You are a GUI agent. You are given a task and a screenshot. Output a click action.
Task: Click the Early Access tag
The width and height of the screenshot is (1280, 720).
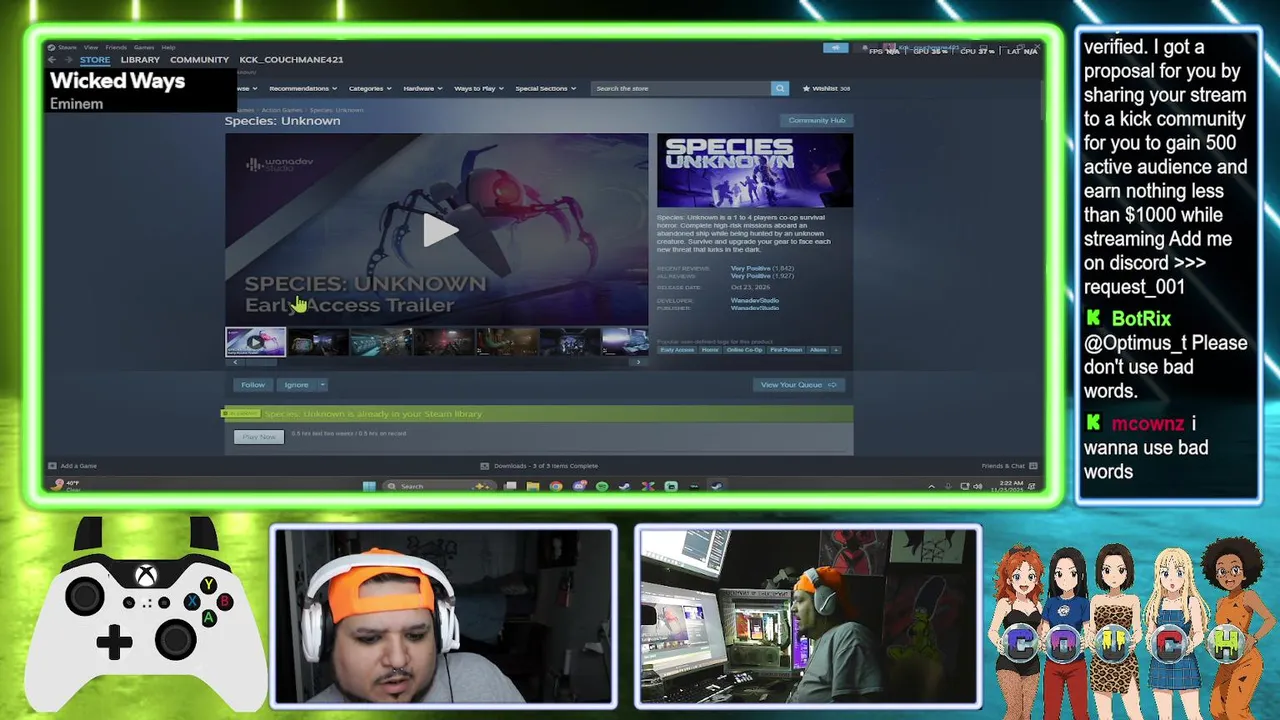pyautogui.click(x=677, y=350)
